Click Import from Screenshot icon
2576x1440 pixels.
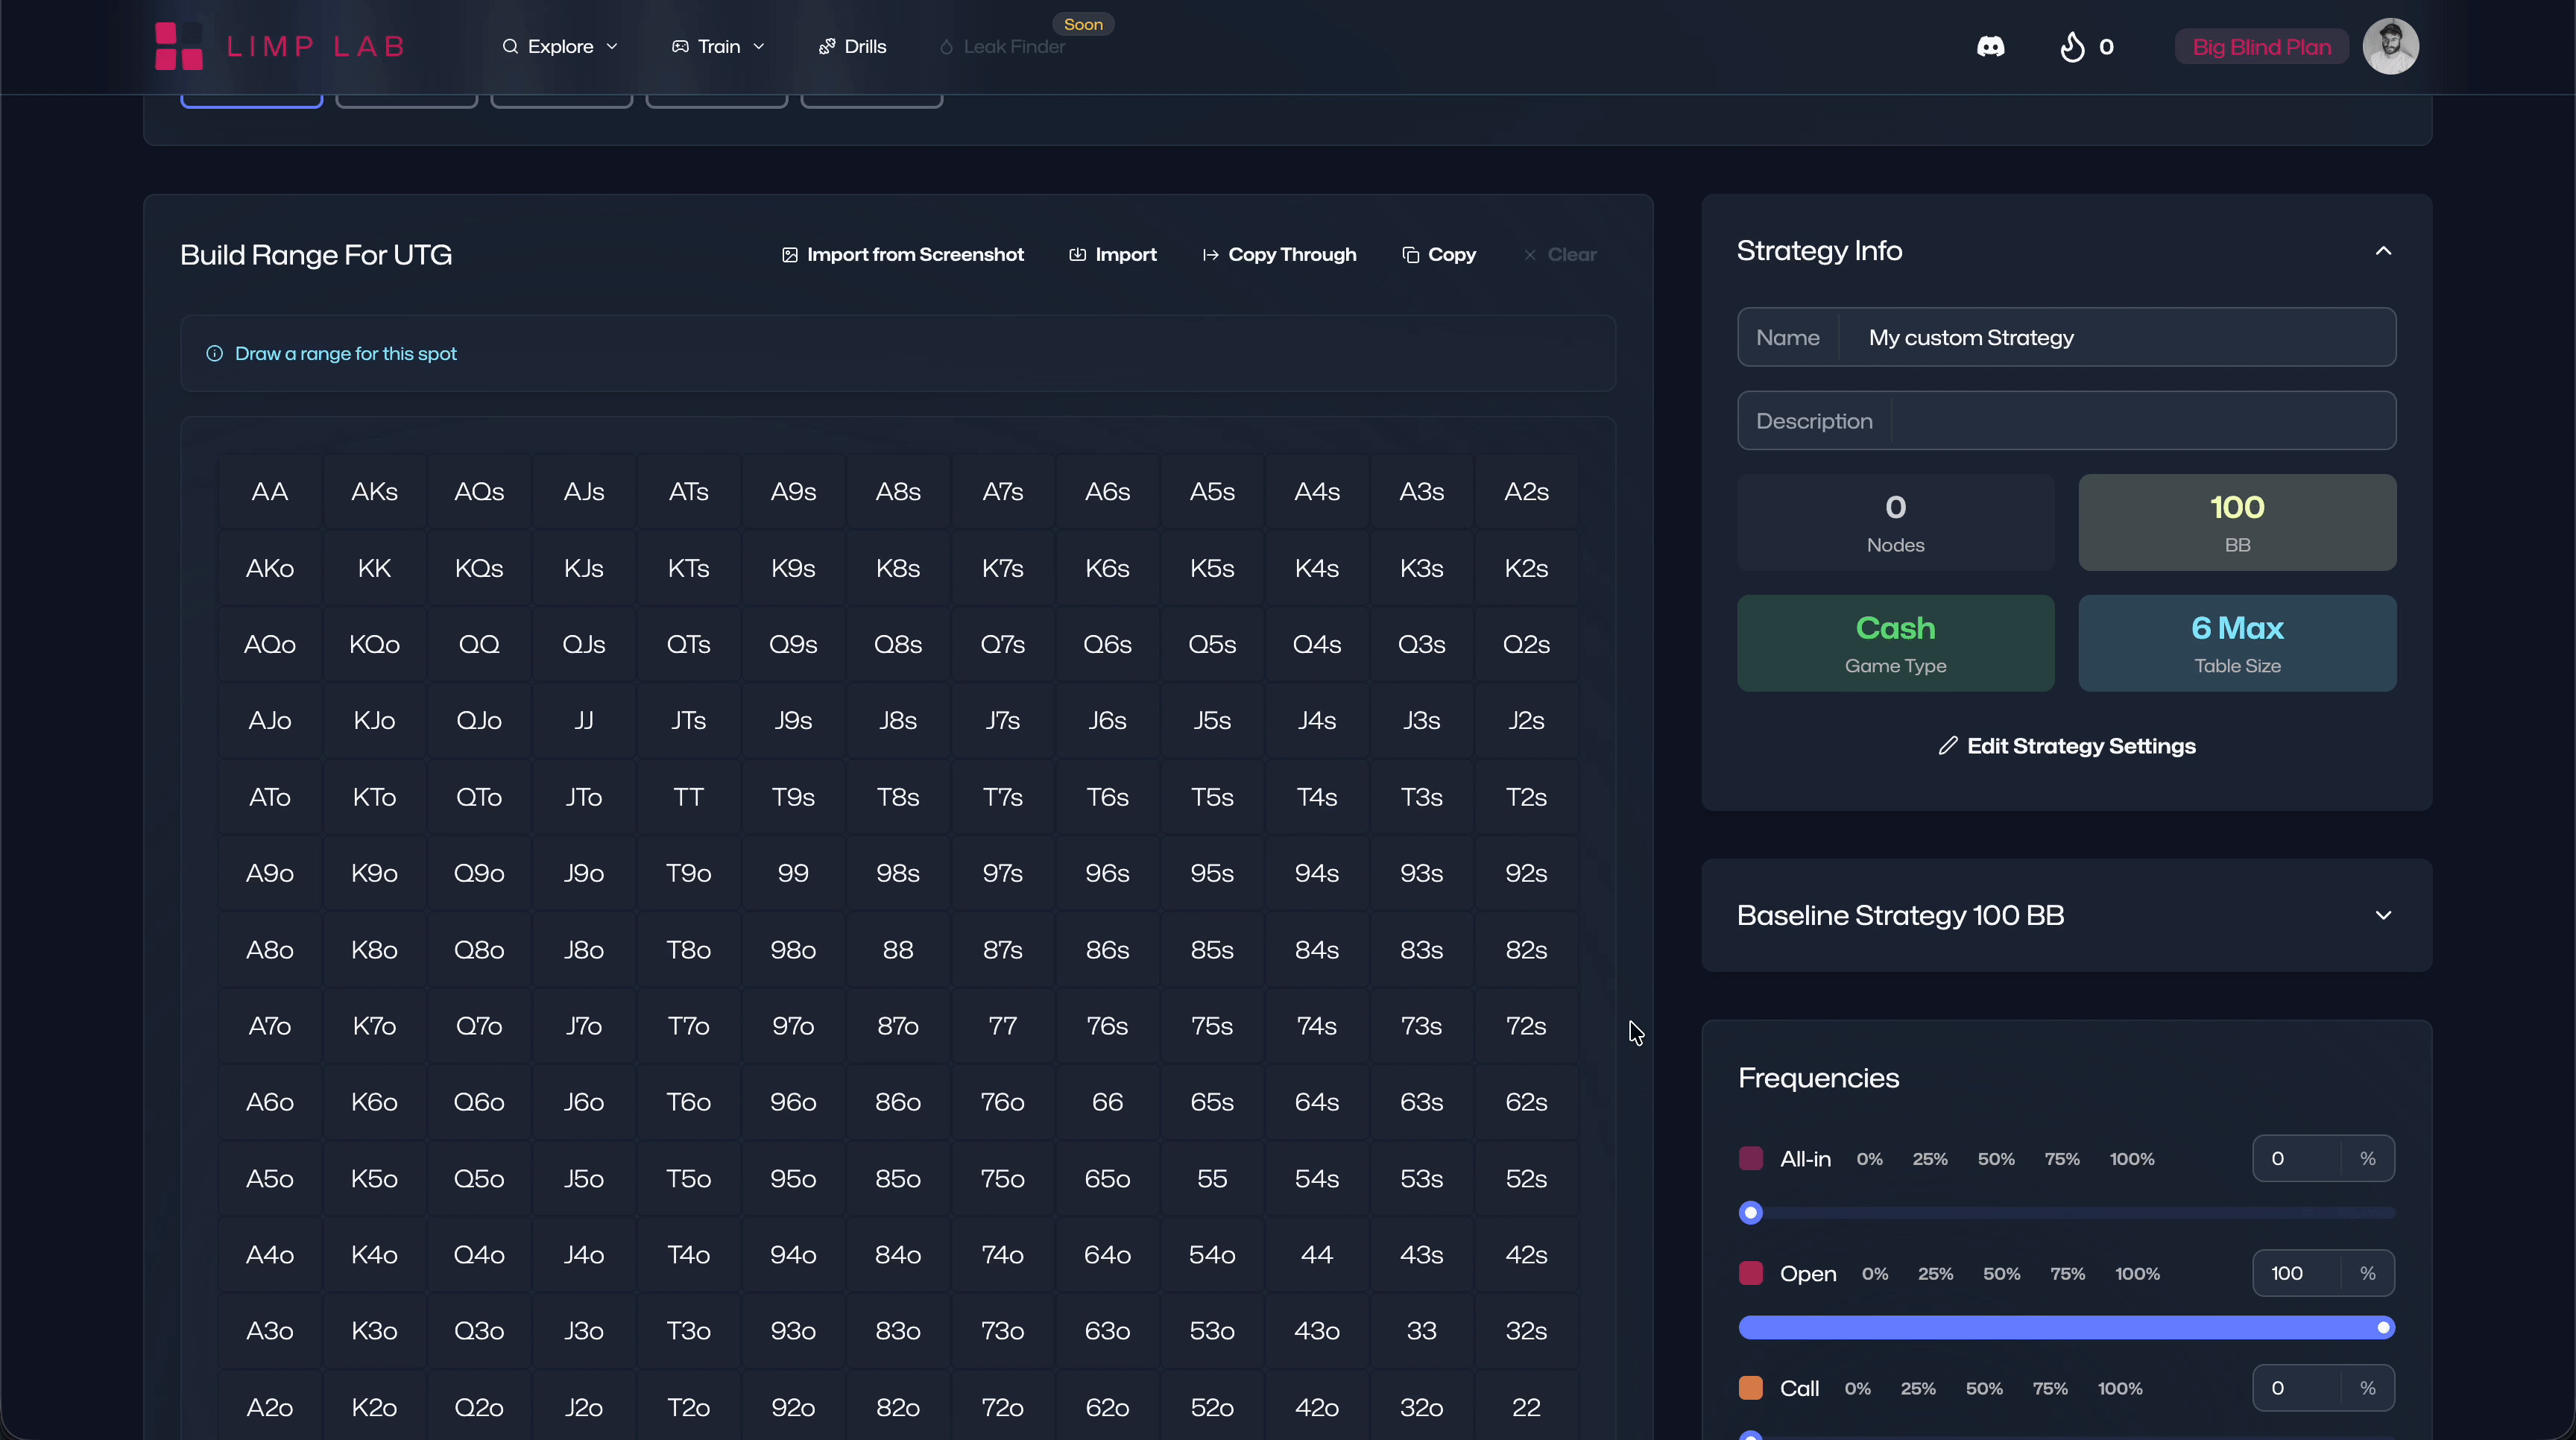click(789, 255)
